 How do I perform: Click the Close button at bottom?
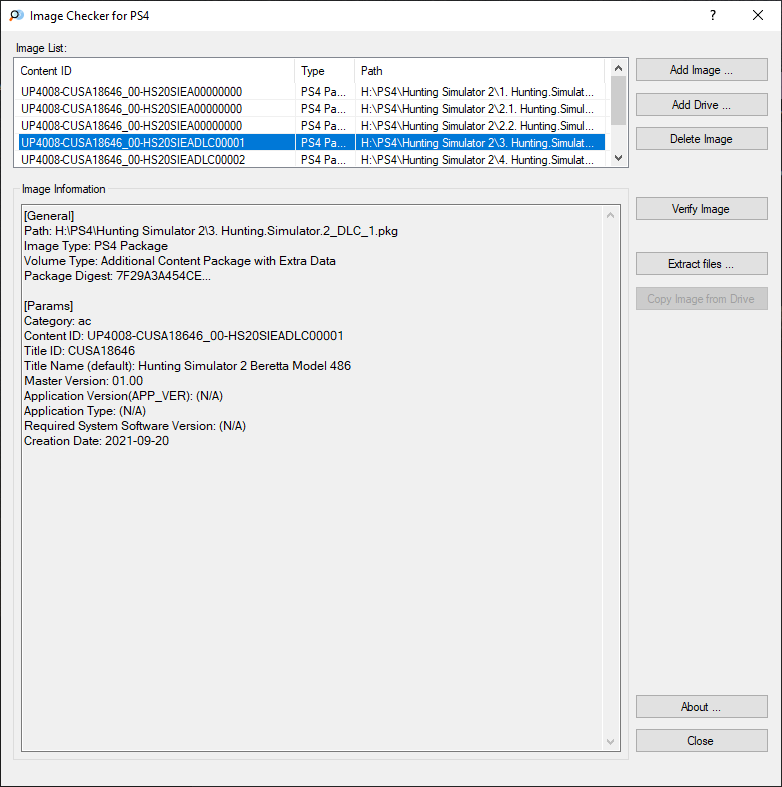pos(701,741)
